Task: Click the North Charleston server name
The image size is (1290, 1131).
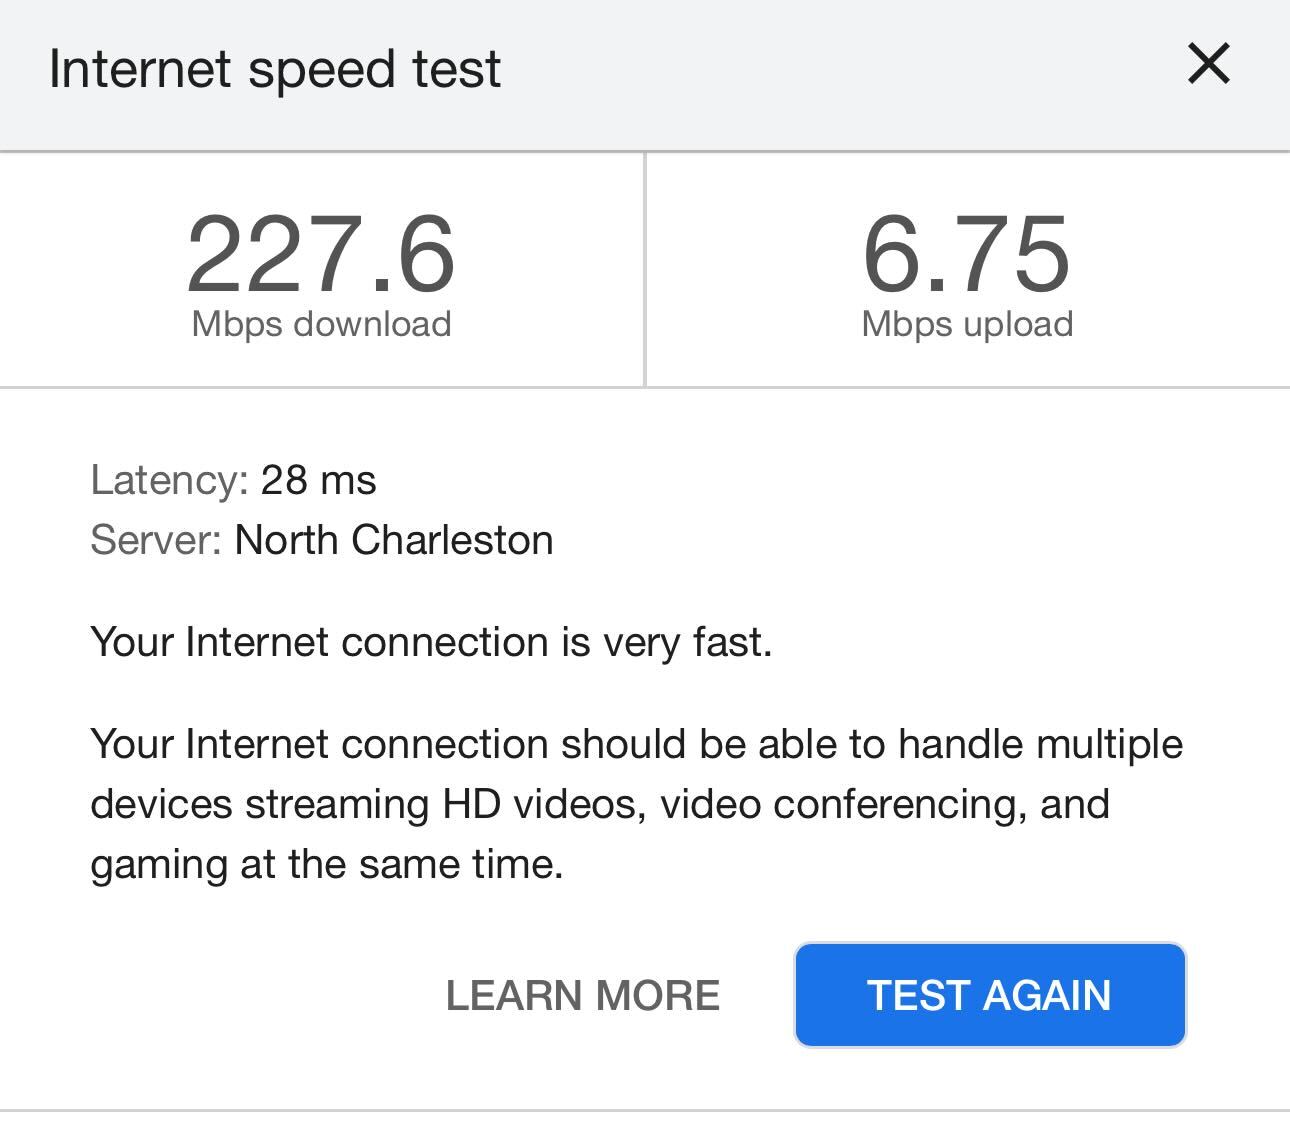Action: (x=392, y=539)
